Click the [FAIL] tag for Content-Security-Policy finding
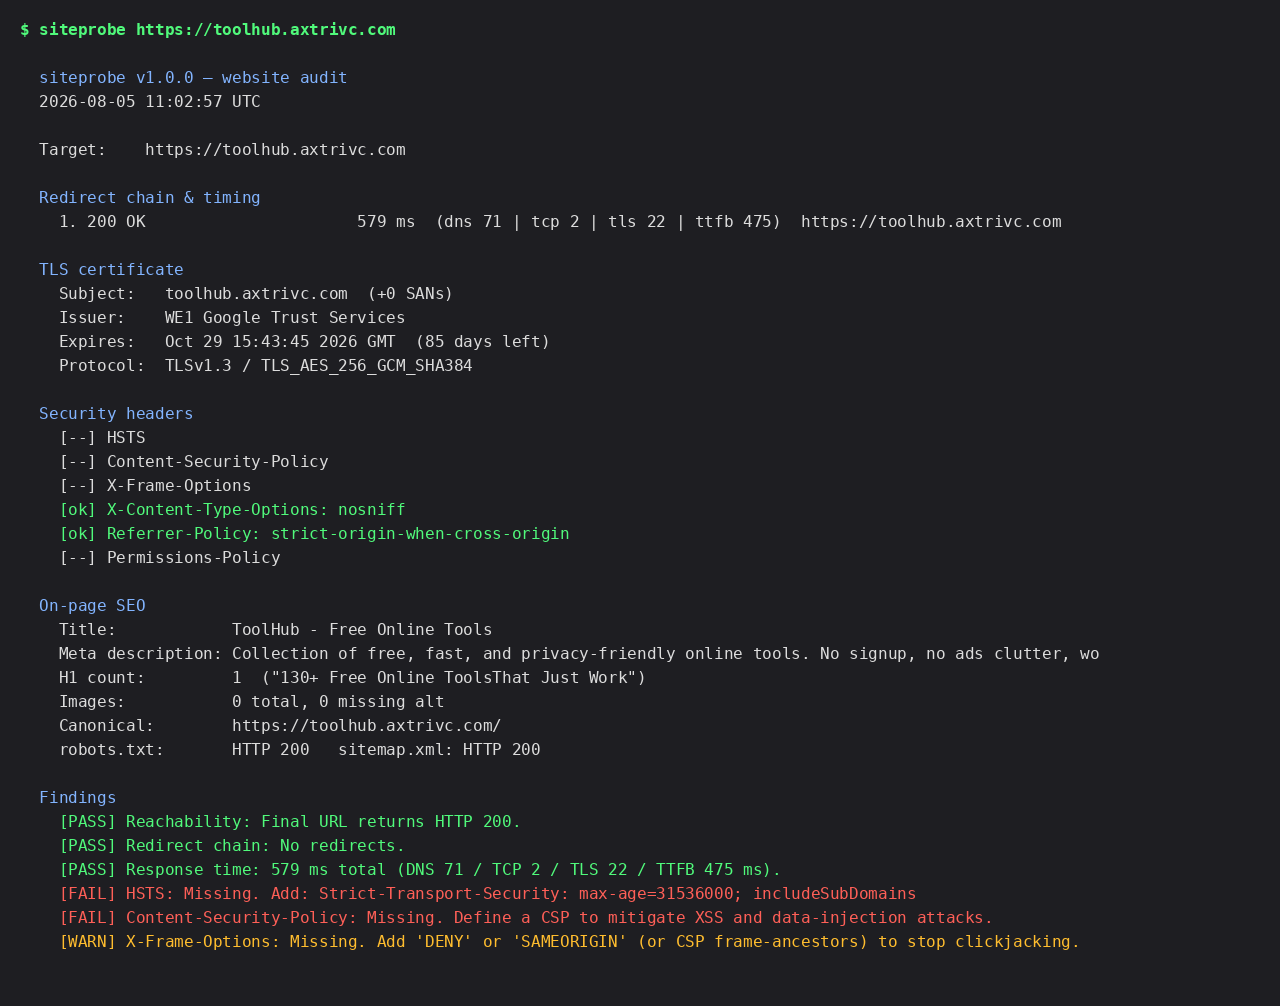1280x1006 pixels. tap(88, 918)
